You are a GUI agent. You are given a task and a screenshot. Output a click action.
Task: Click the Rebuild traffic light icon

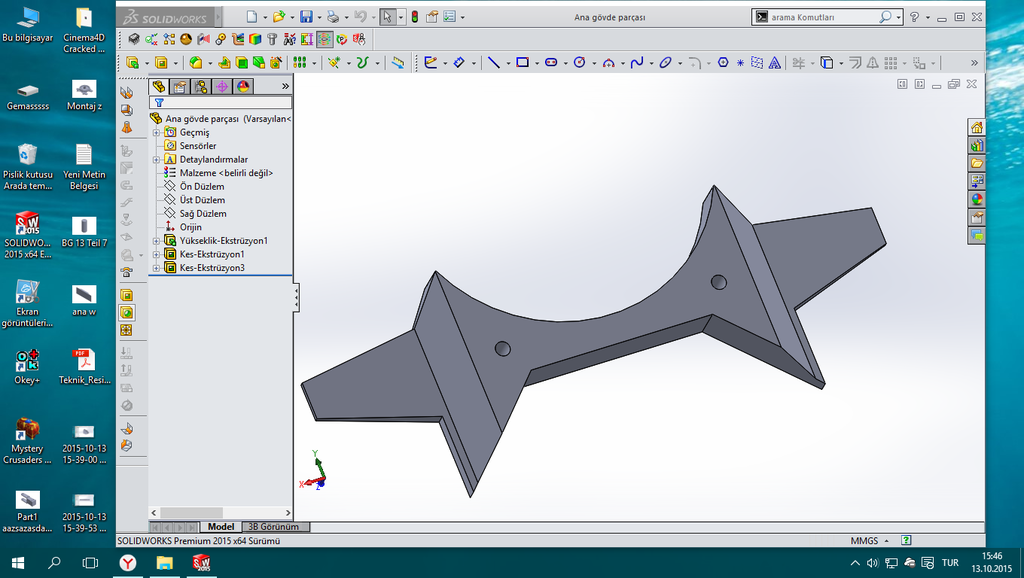pos(413,17)
